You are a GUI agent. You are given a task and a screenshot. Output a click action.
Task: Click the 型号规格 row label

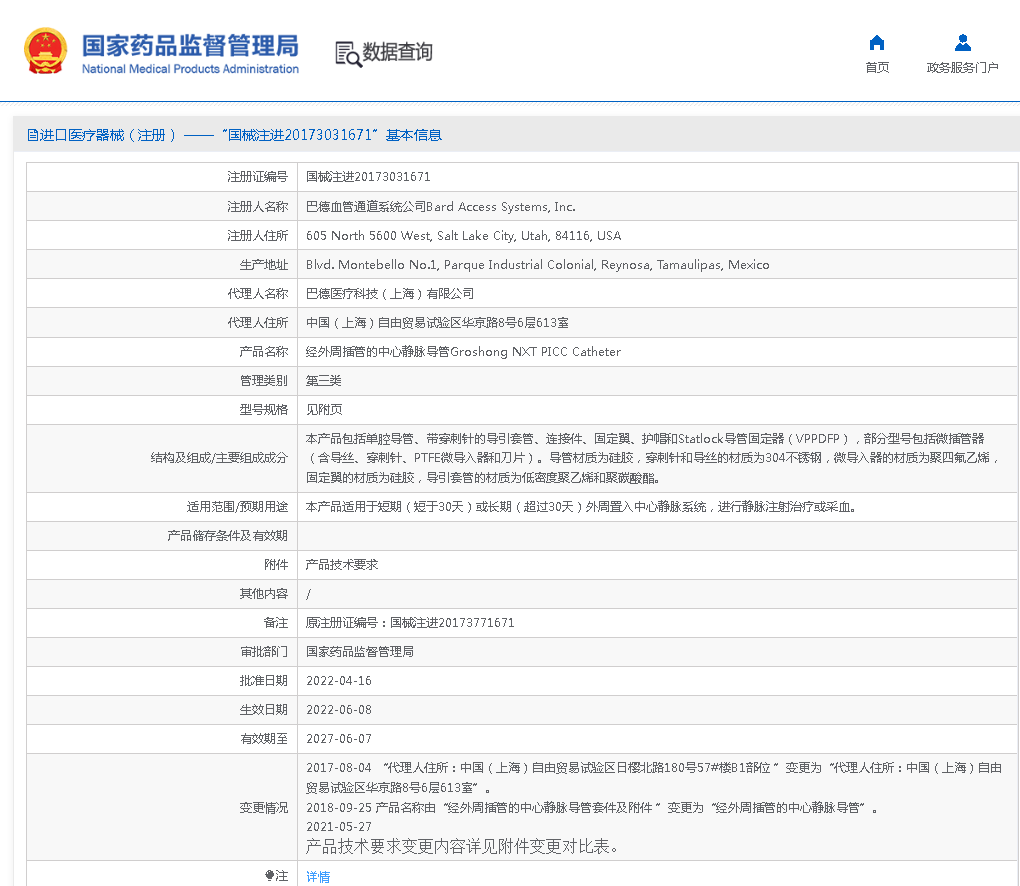point(263,410)
